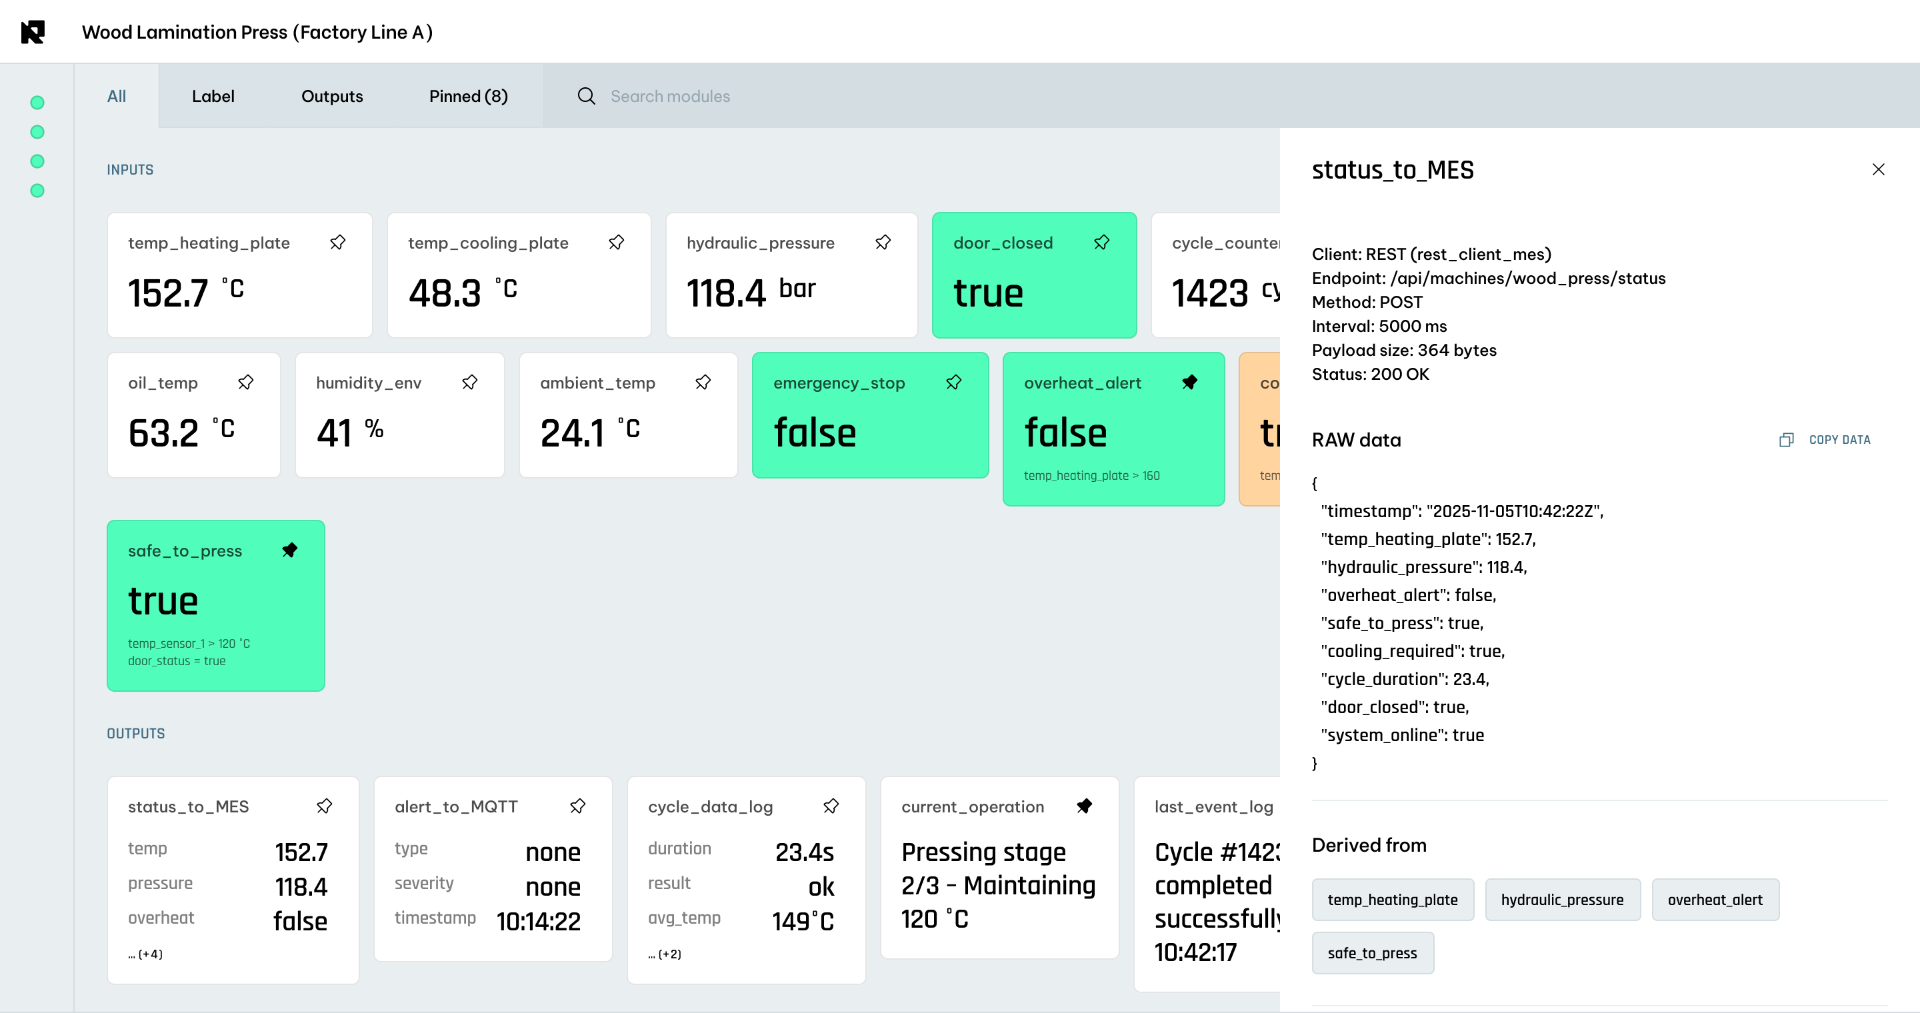Select the second green sidebar status dot
This screenshot has width=1920, height=1013.
pos(38,132)
